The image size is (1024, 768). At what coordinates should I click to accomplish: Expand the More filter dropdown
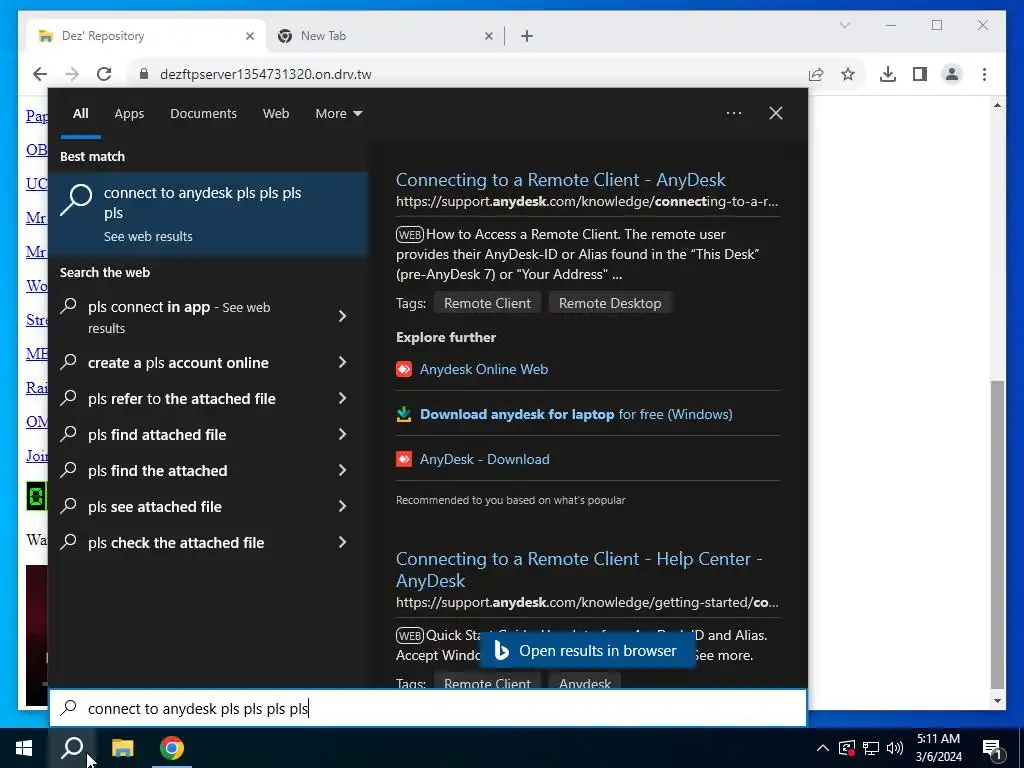(x=338, y=114)
